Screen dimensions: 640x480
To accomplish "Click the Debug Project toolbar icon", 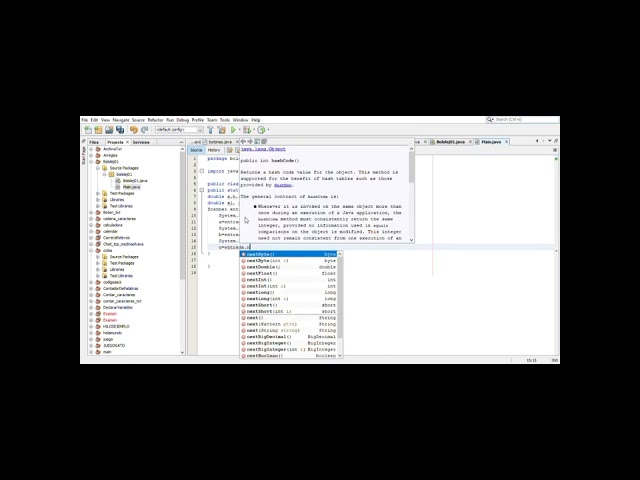I will 247,130.
